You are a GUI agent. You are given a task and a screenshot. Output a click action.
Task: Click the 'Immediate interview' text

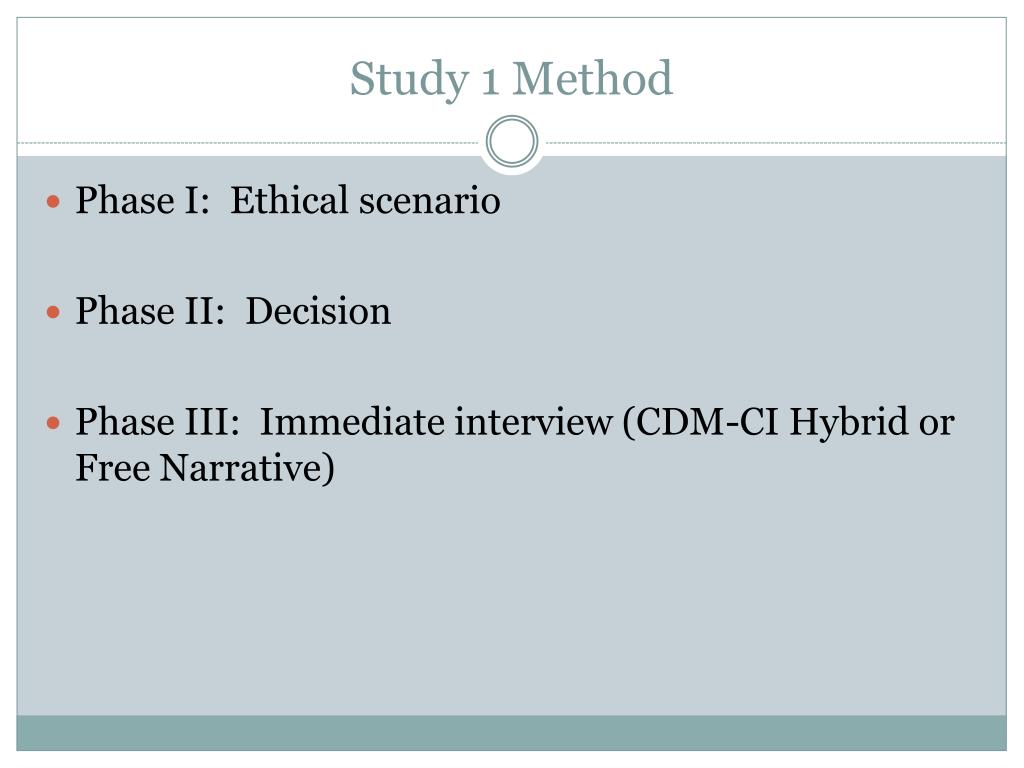coord(436,422)
